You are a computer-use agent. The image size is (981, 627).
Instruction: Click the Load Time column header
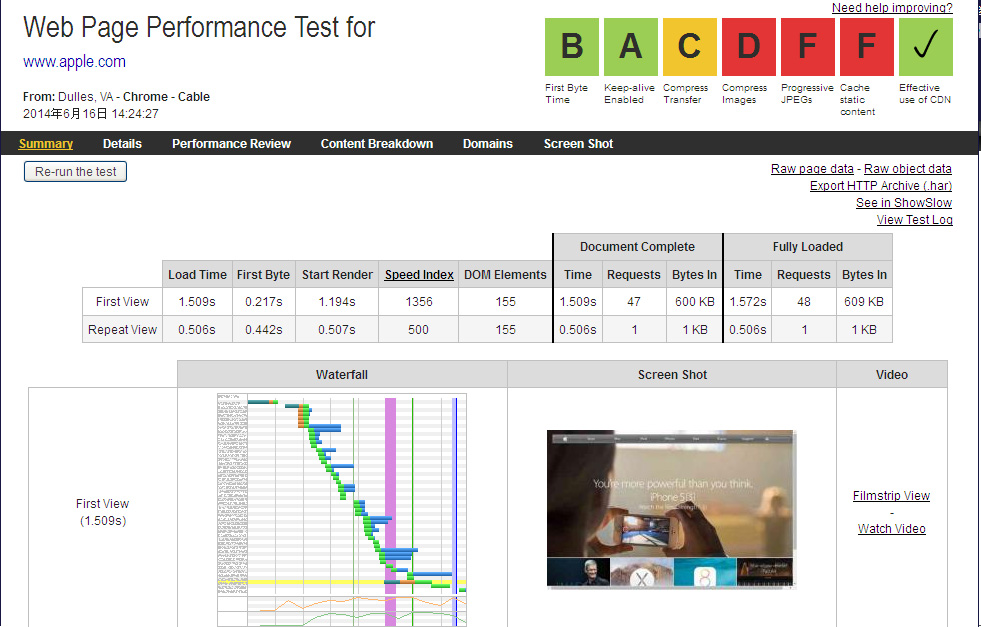pyautogui.click(x=197, y=274)
